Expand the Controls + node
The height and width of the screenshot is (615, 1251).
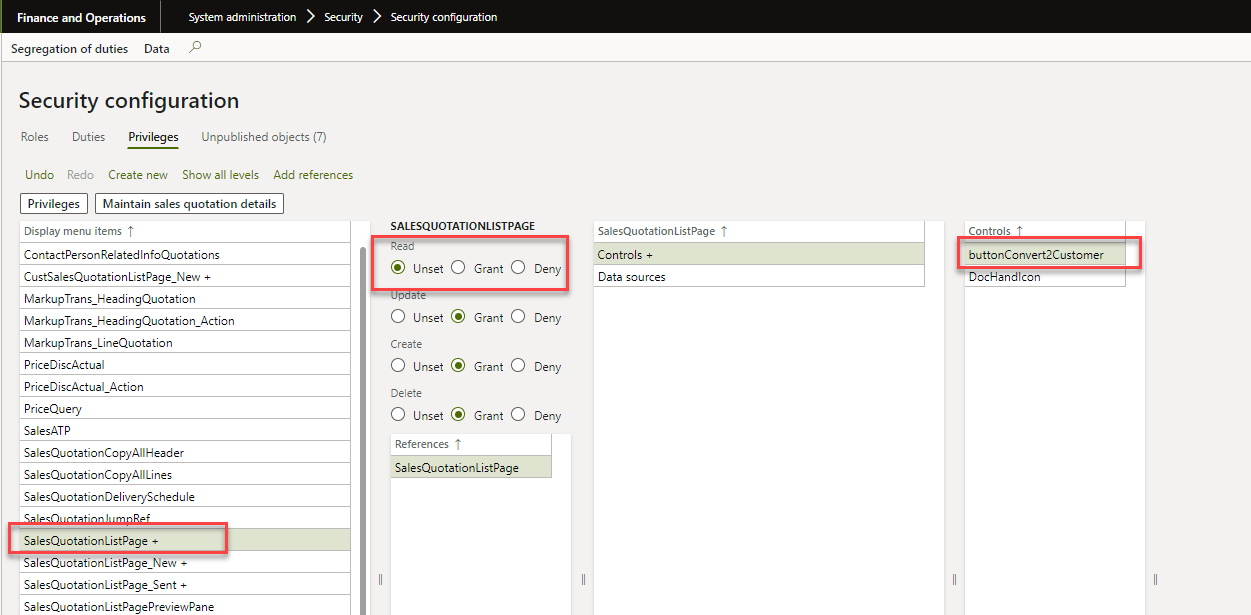[625, 255]
